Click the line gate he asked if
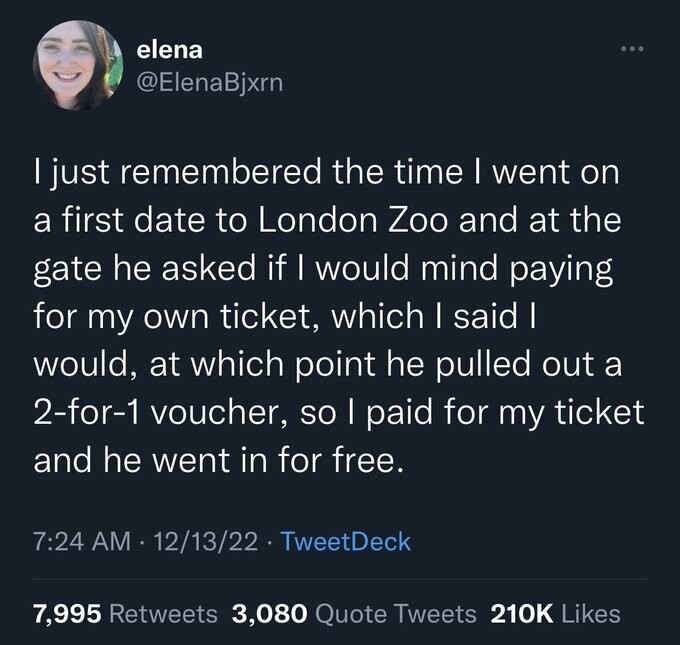680x645 pixels. (159, 268)
